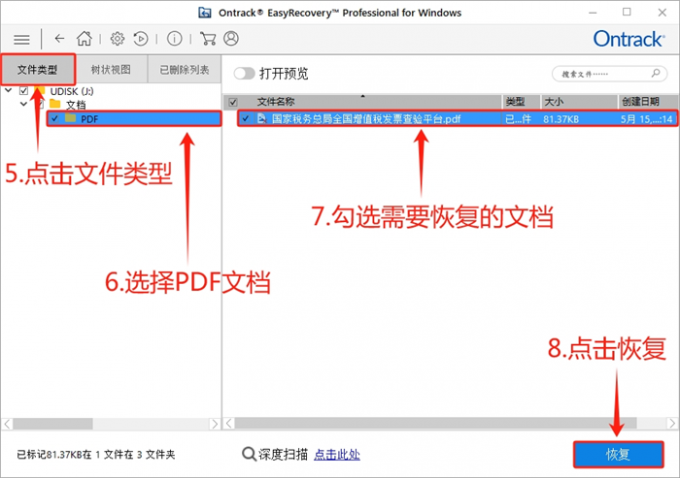Click the search magnifier icon
The height and width of the screenshot is (478, 680).
click(656, 73)
